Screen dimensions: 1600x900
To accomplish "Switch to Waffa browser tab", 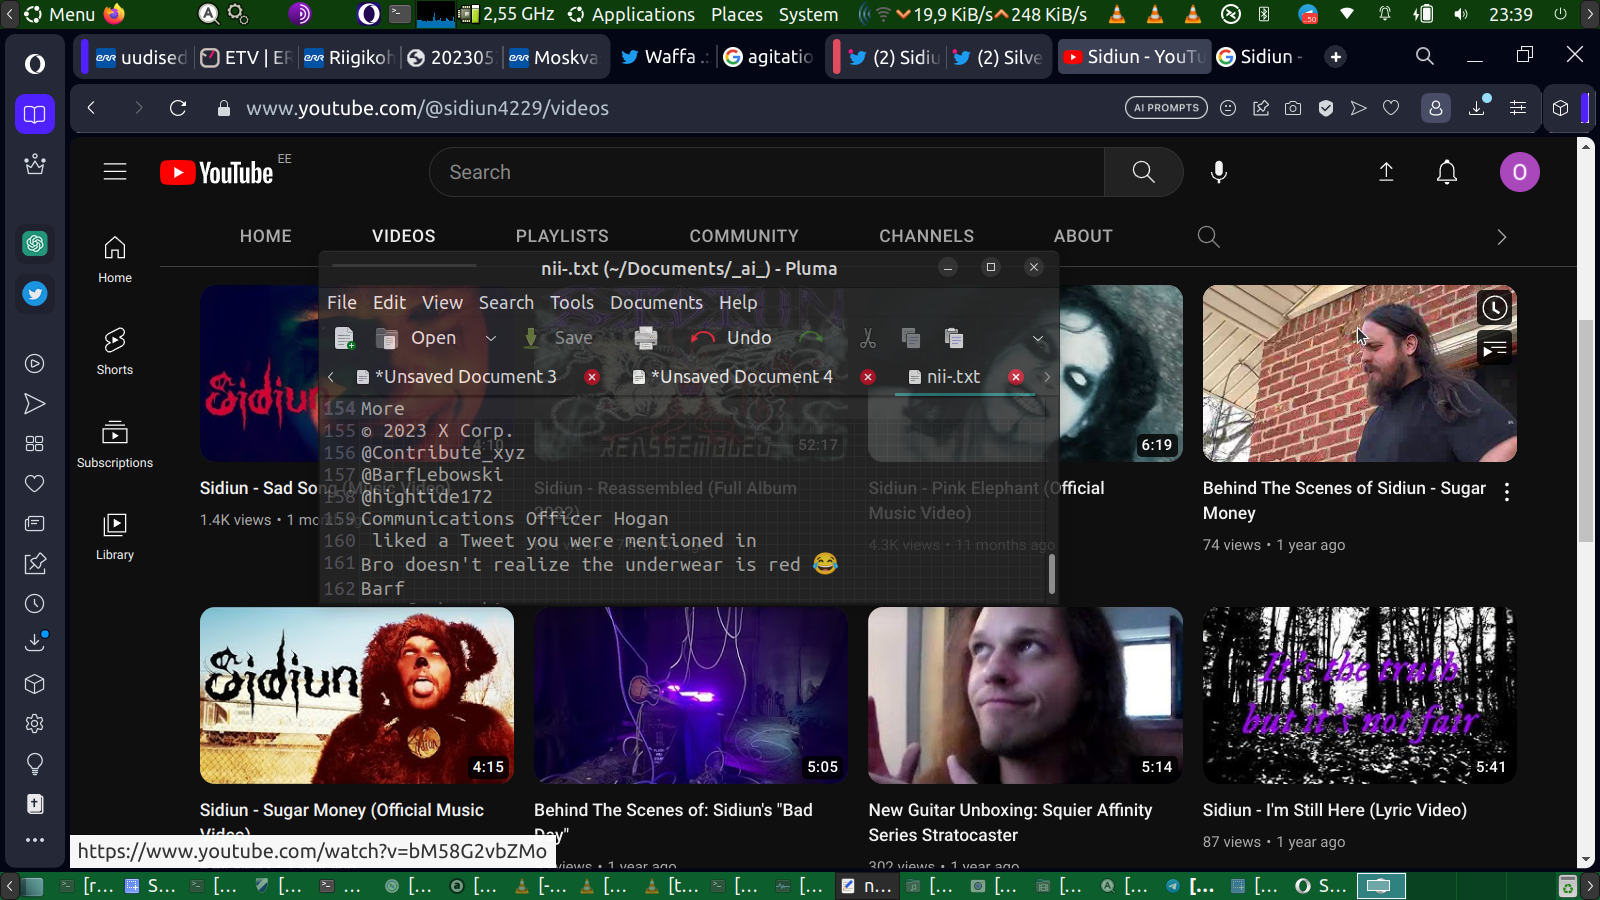I will pos(664,57).
